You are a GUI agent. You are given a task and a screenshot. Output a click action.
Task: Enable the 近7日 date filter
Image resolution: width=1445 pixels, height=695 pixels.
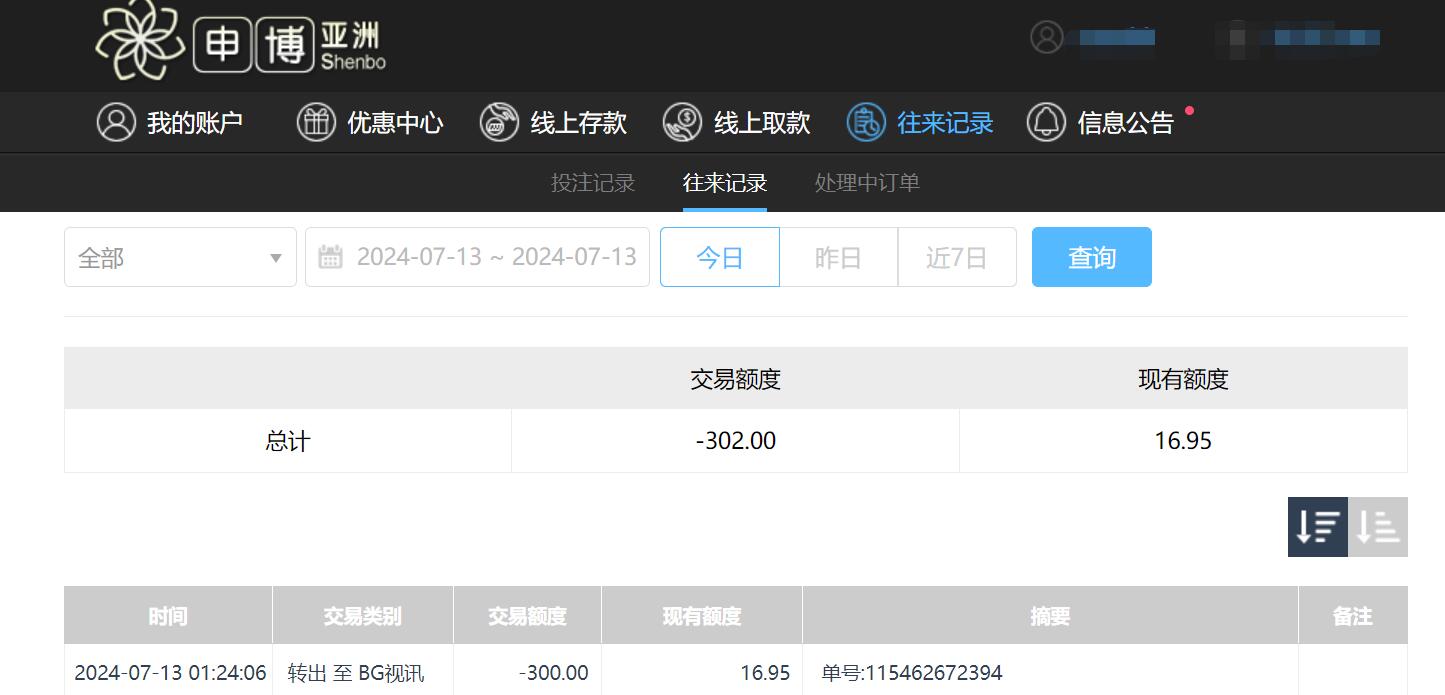tap(956, 256)
